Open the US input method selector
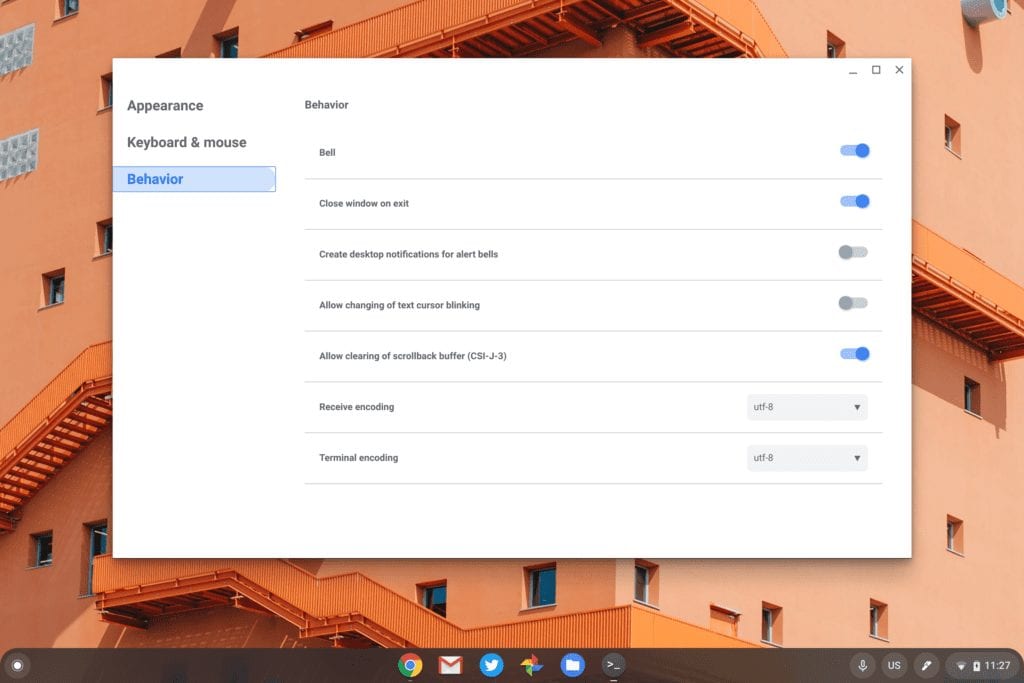Screen dimensions: 1024x683 click(x=894, y=665)
